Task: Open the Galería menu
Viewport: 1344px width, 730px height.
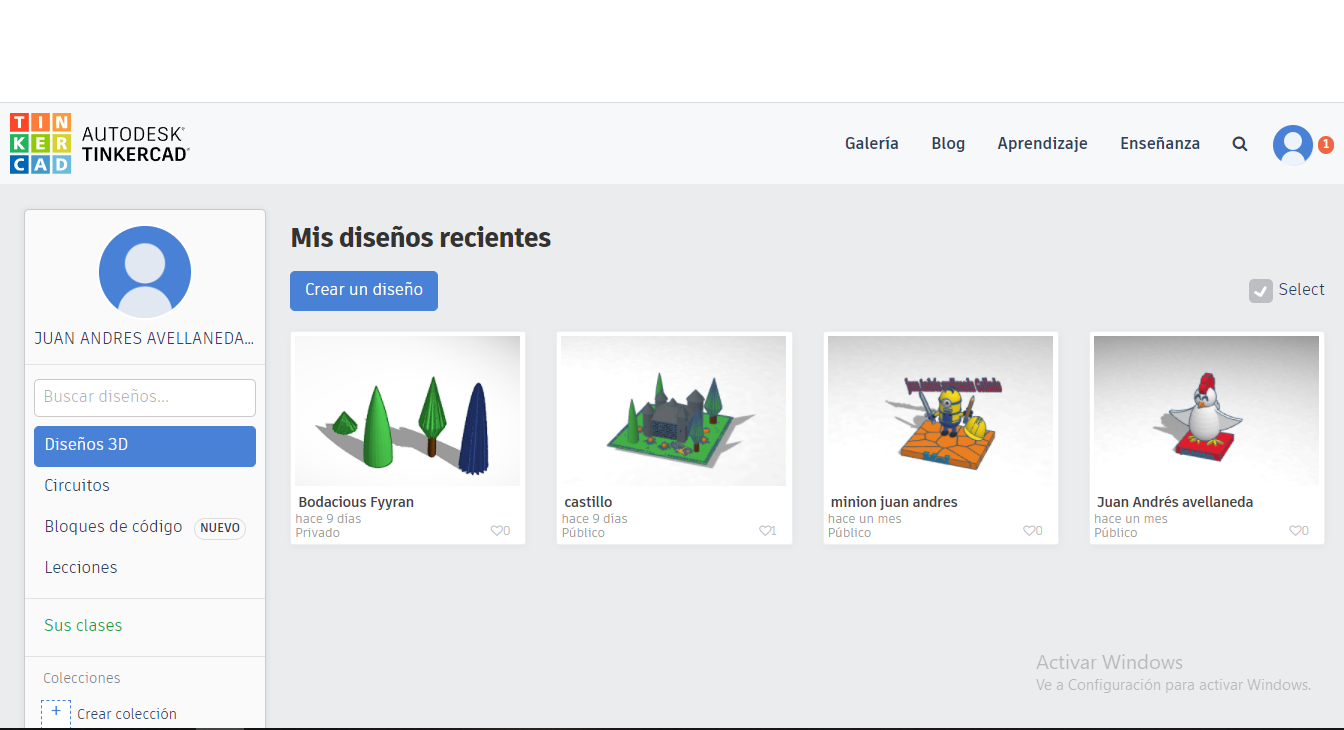Action: 872,144
